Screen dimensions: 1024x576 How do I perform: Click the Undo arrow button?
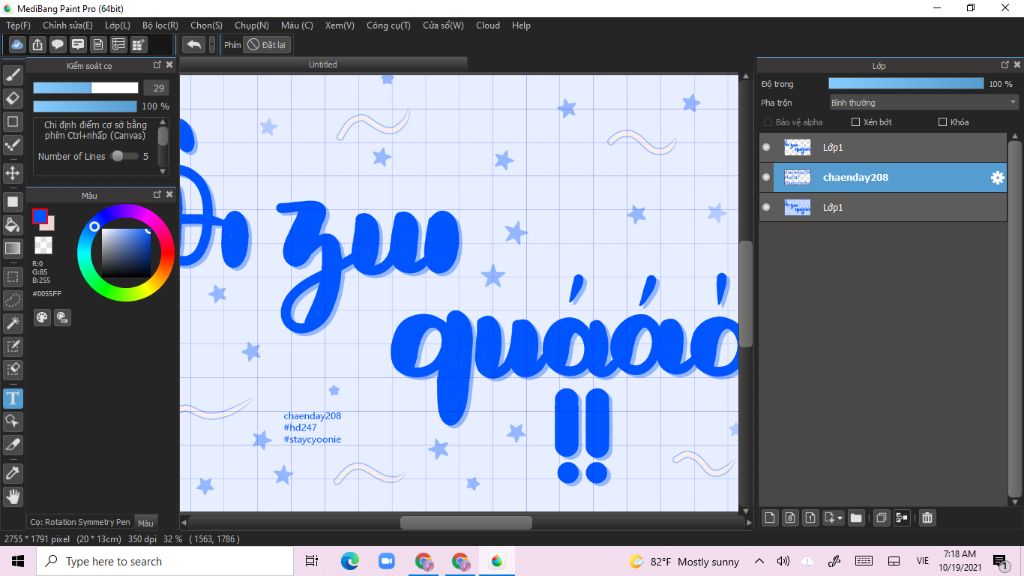[x=193, y=44]
